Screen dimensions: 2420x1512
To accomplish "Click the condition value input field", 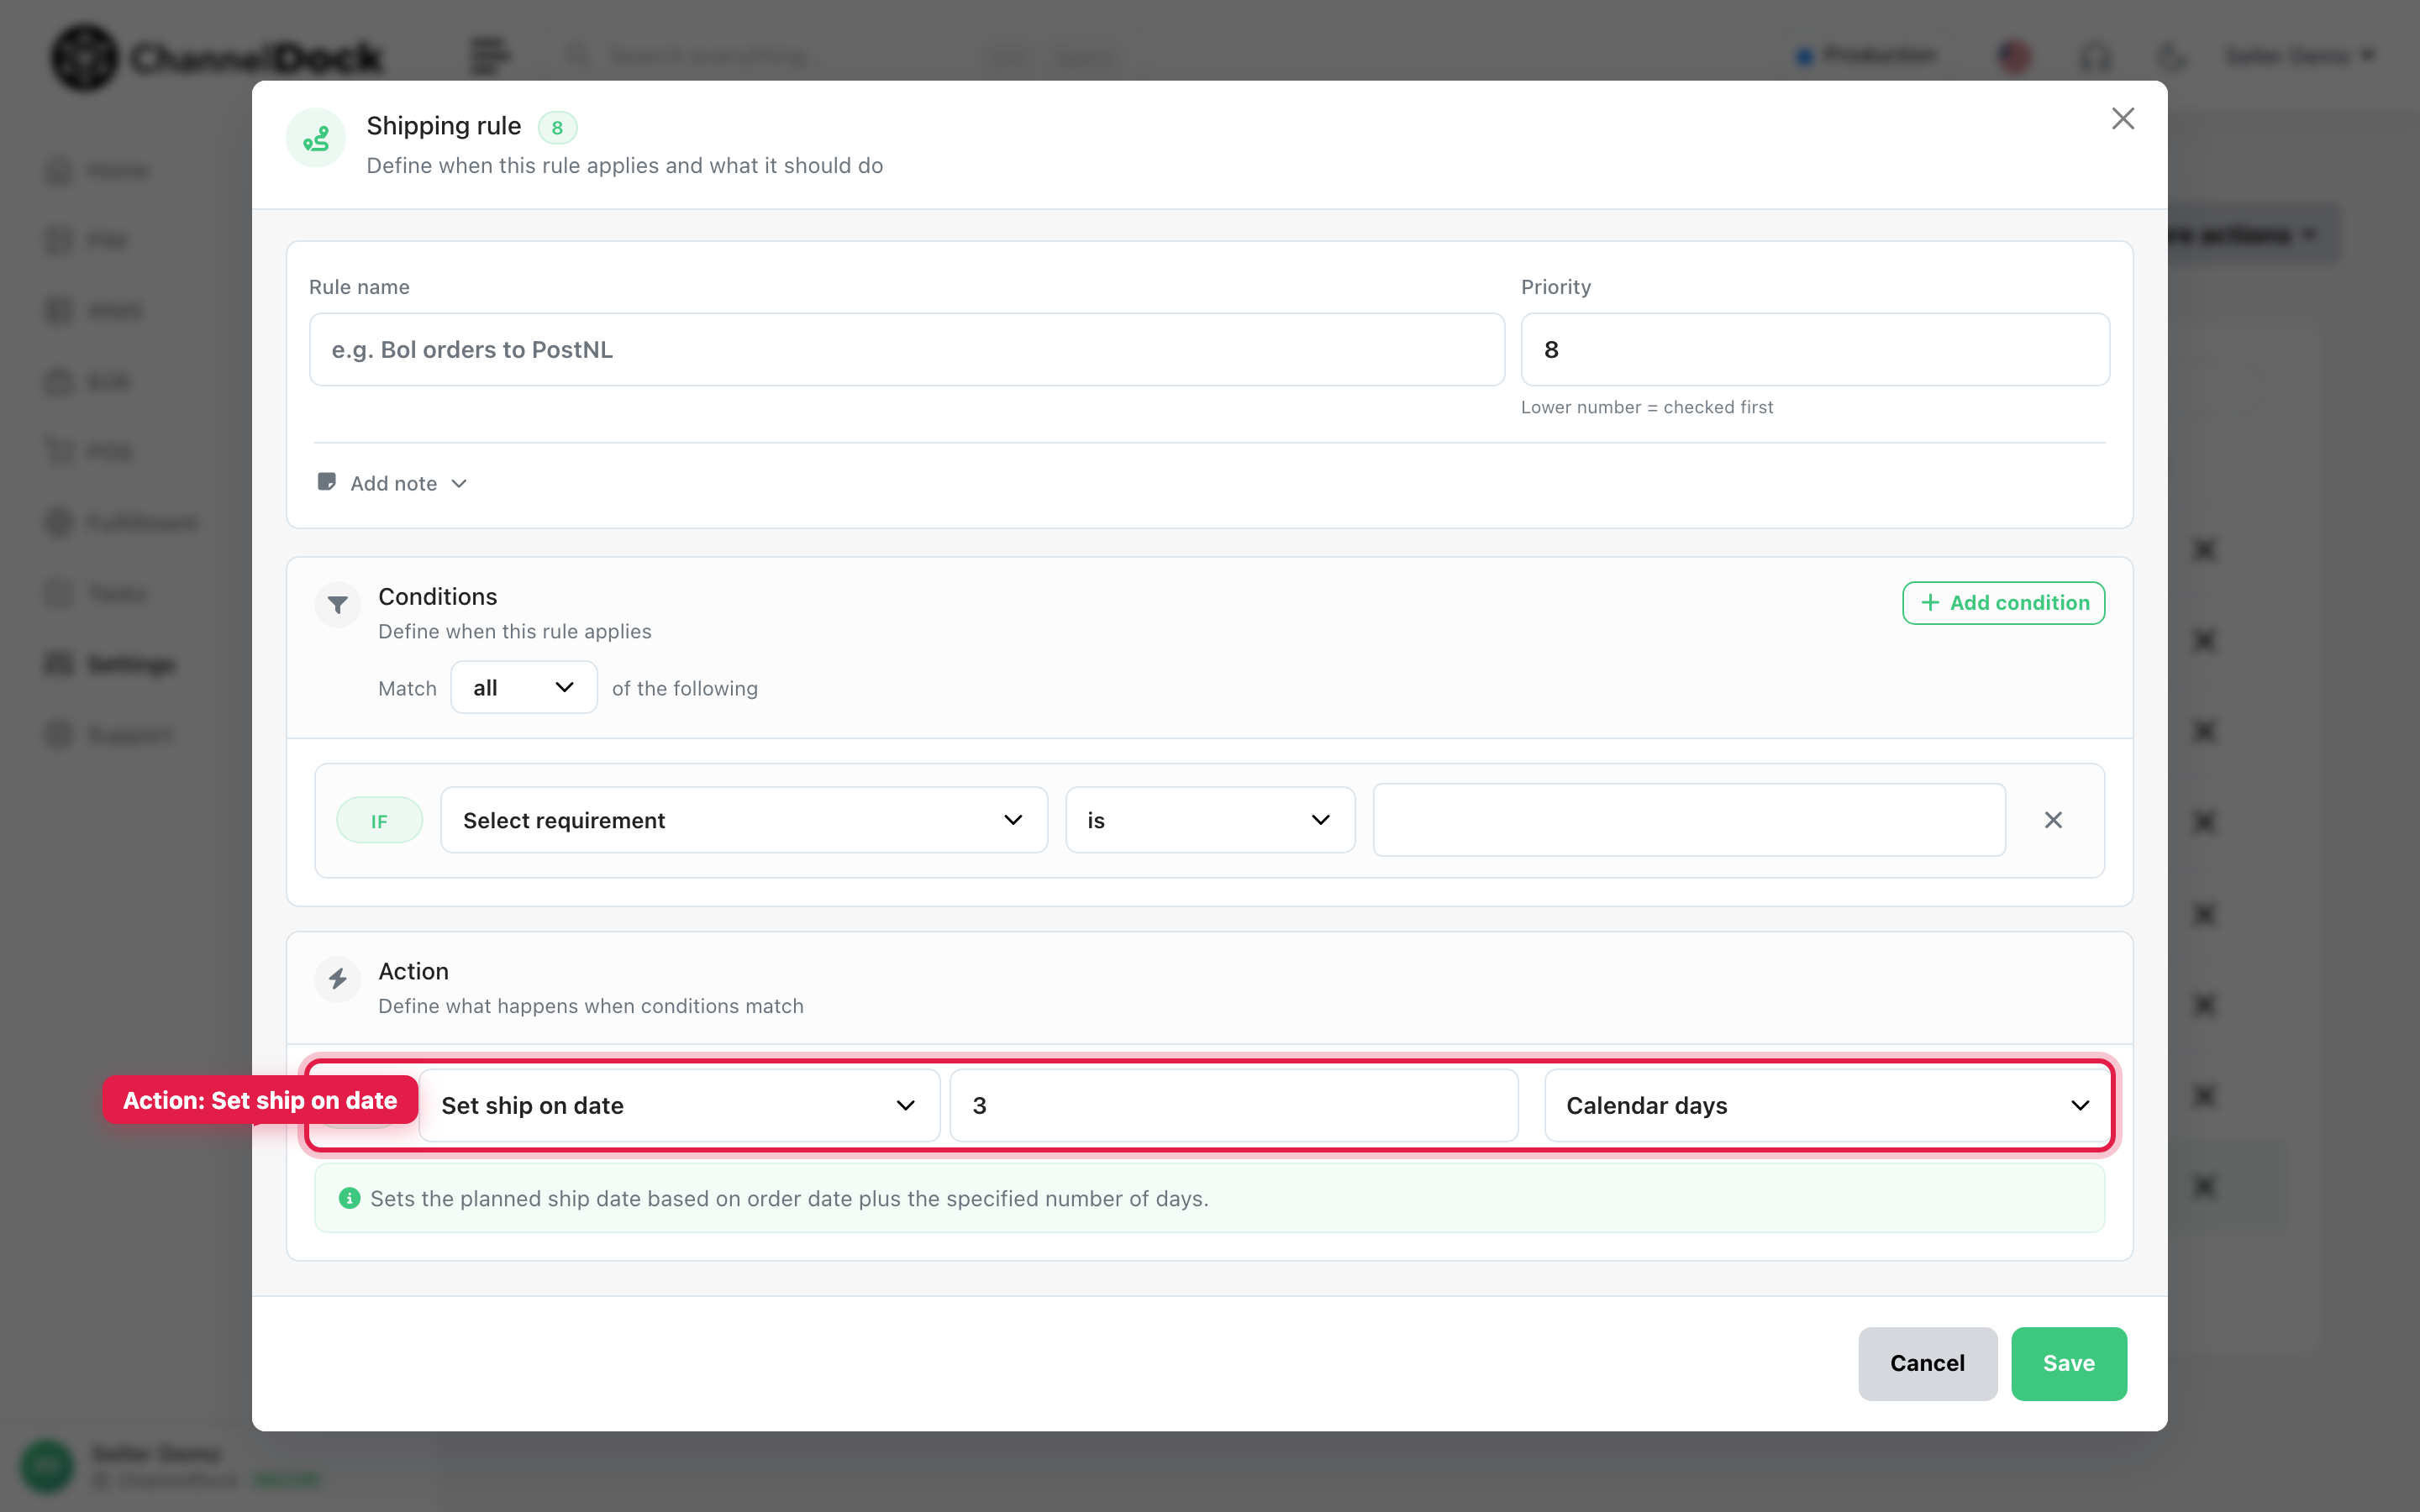I will (x=1689, y=820).
